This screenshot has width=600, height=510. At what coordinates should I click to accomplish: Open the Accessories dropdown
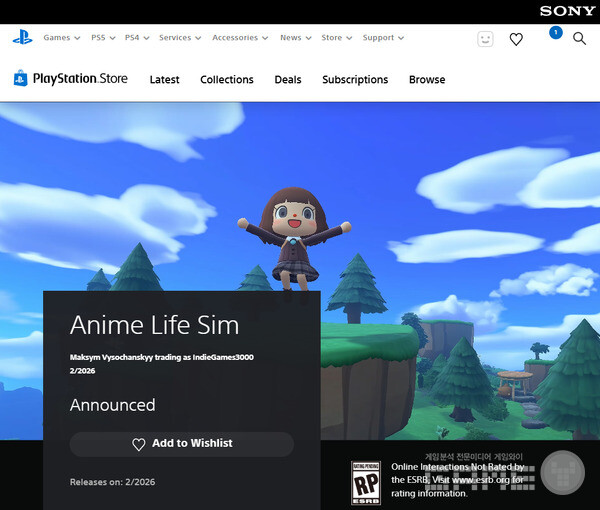pos(240,38)
